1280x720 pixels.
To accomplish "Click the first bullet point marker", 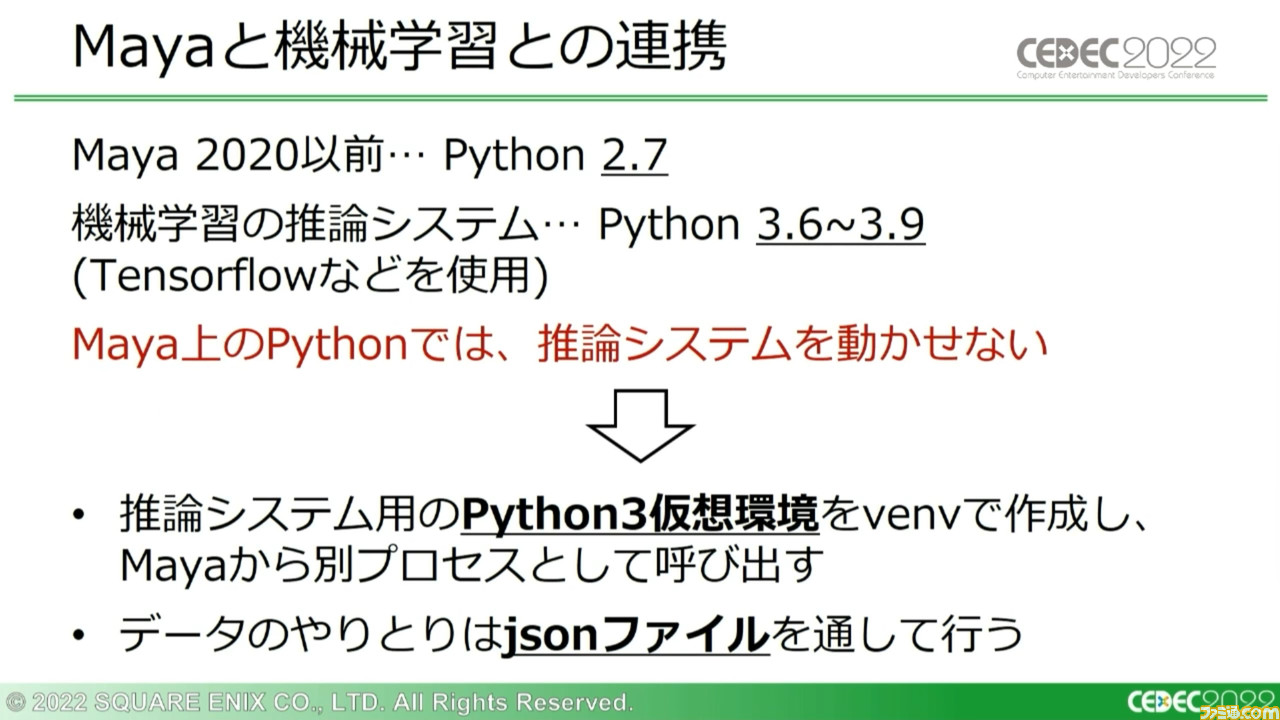I will click(x=79, y=518).
